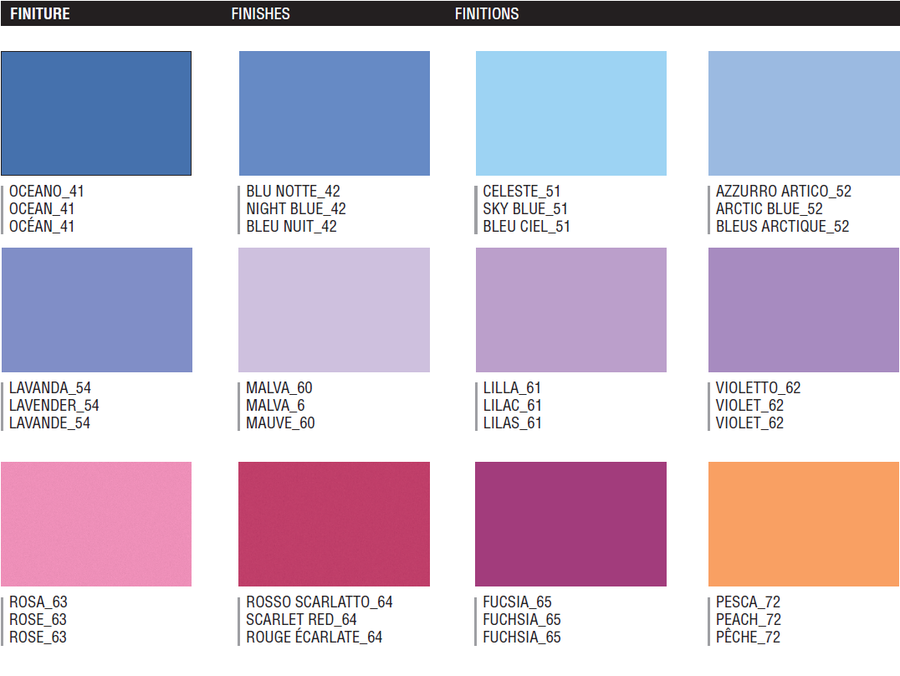This screenshot has width=900, height=676.
Task: Click the PÊCHE_72 label
Action: coord(748,636)
